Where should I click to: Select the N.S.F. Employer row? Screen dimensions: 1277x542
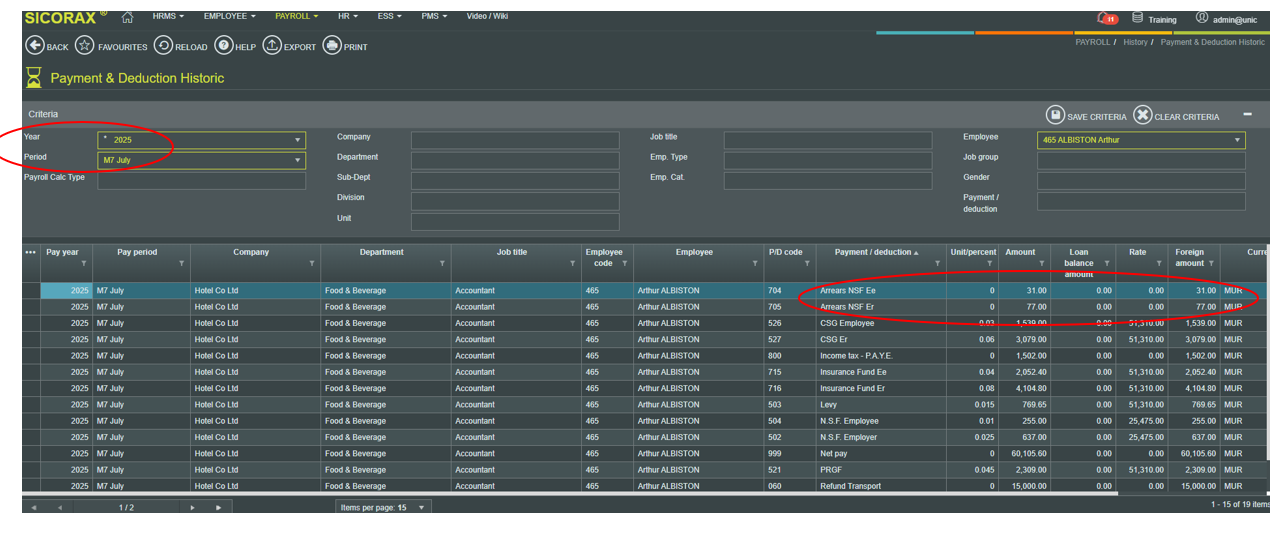(645, 437)
